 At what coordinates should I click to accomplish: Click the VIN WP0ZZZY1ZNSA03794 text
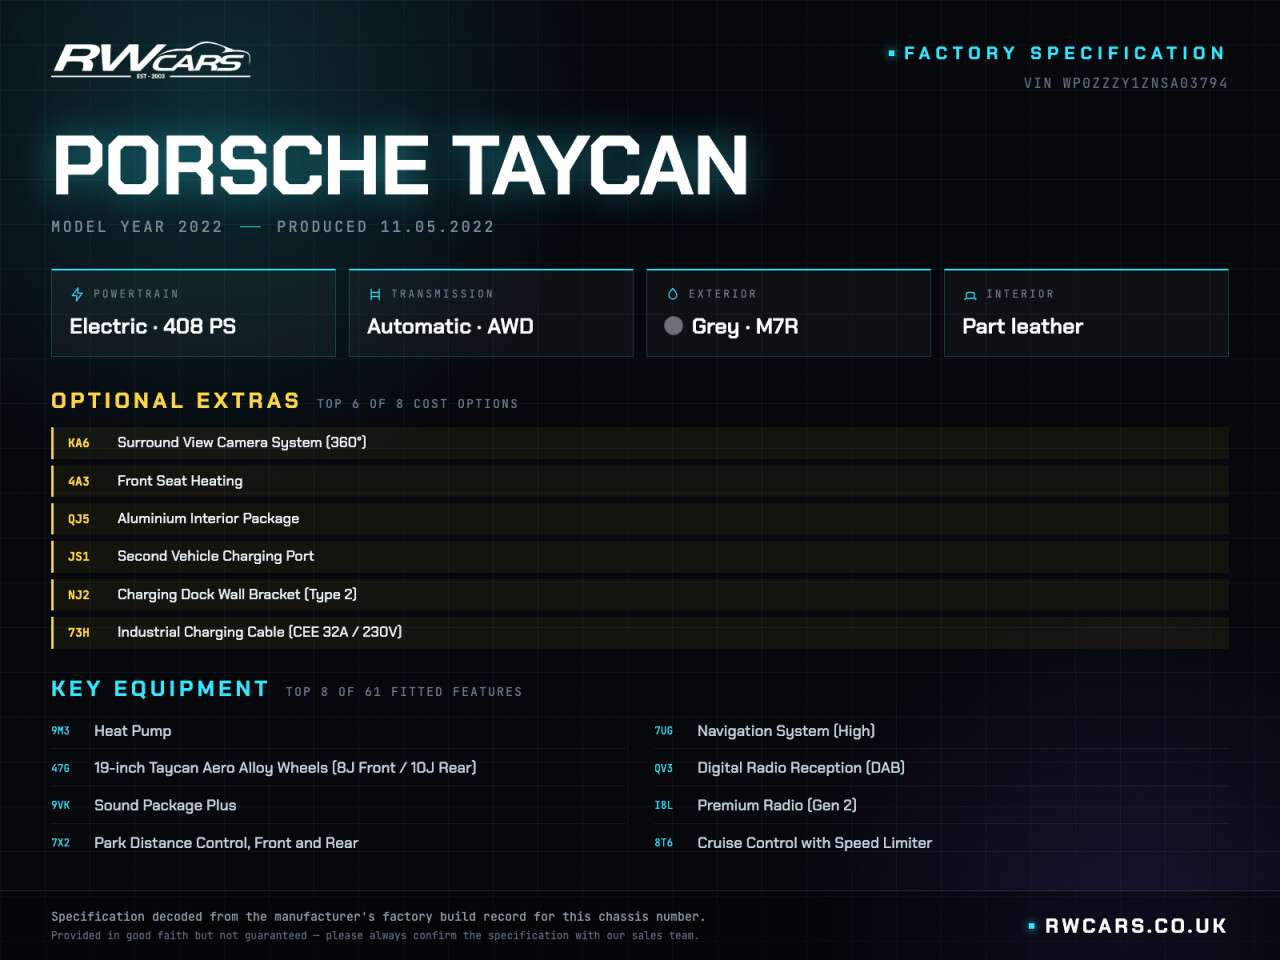point(1126,83)
